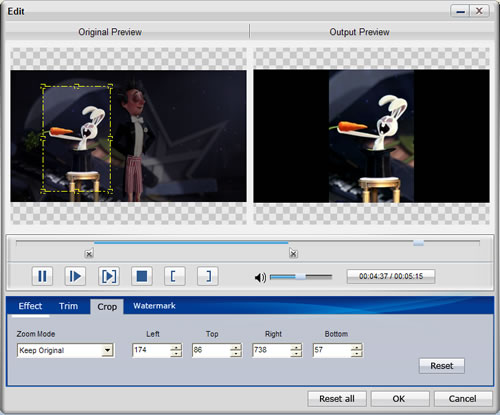Image resolution: width=500 pixels, height=415 pixels.
Task: Decrease the Right crop value
Action: 296,353
